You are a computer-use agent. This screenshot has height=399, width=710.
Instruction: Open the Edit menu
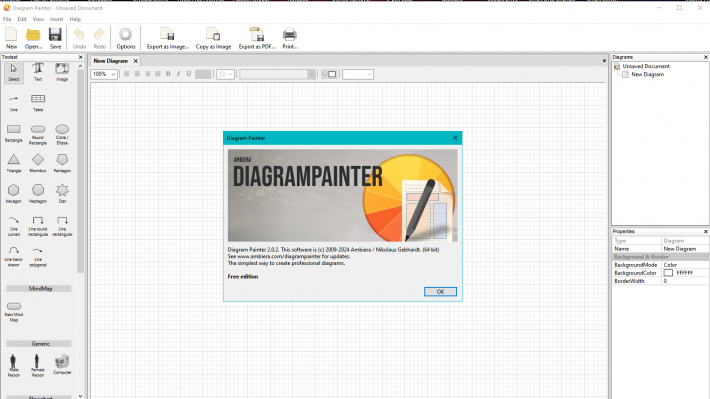(22, 19)
